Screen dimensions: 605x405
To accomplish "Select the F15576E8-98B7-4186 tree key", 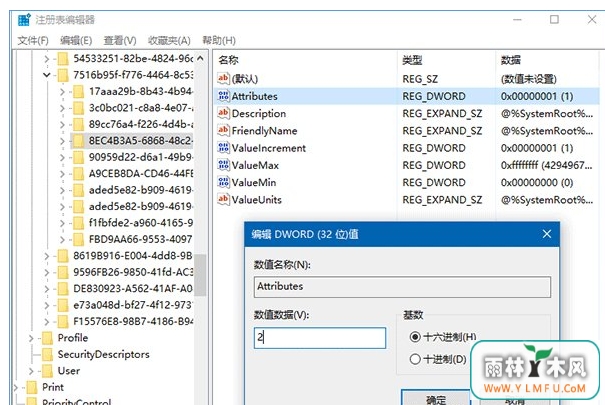I will (x=133, y=321).
